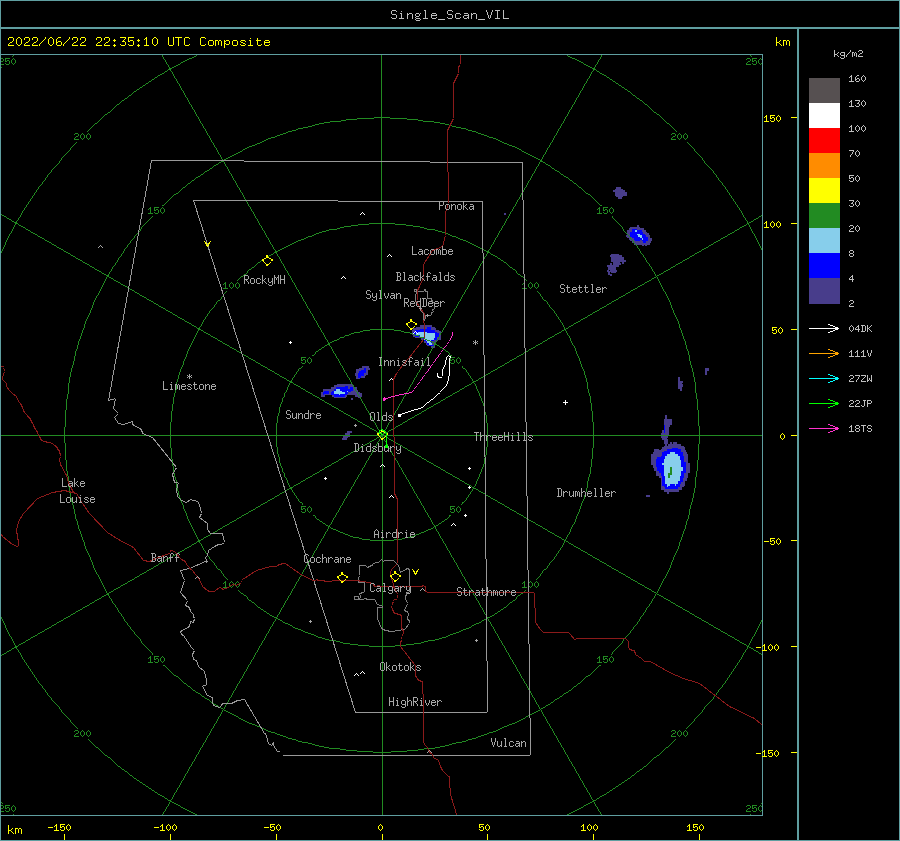
Task: Click the HighRiver town label
Action: tap(415, 702)
